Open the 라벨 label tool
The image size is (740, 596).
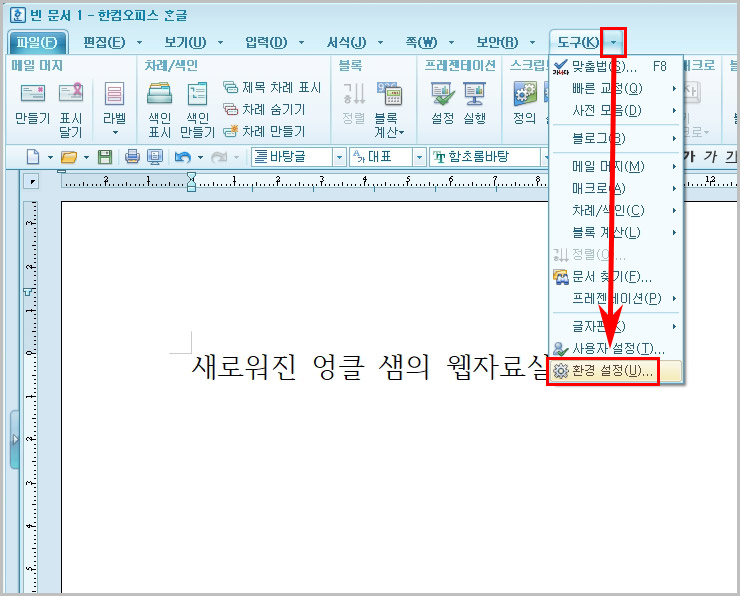(114, 109)
